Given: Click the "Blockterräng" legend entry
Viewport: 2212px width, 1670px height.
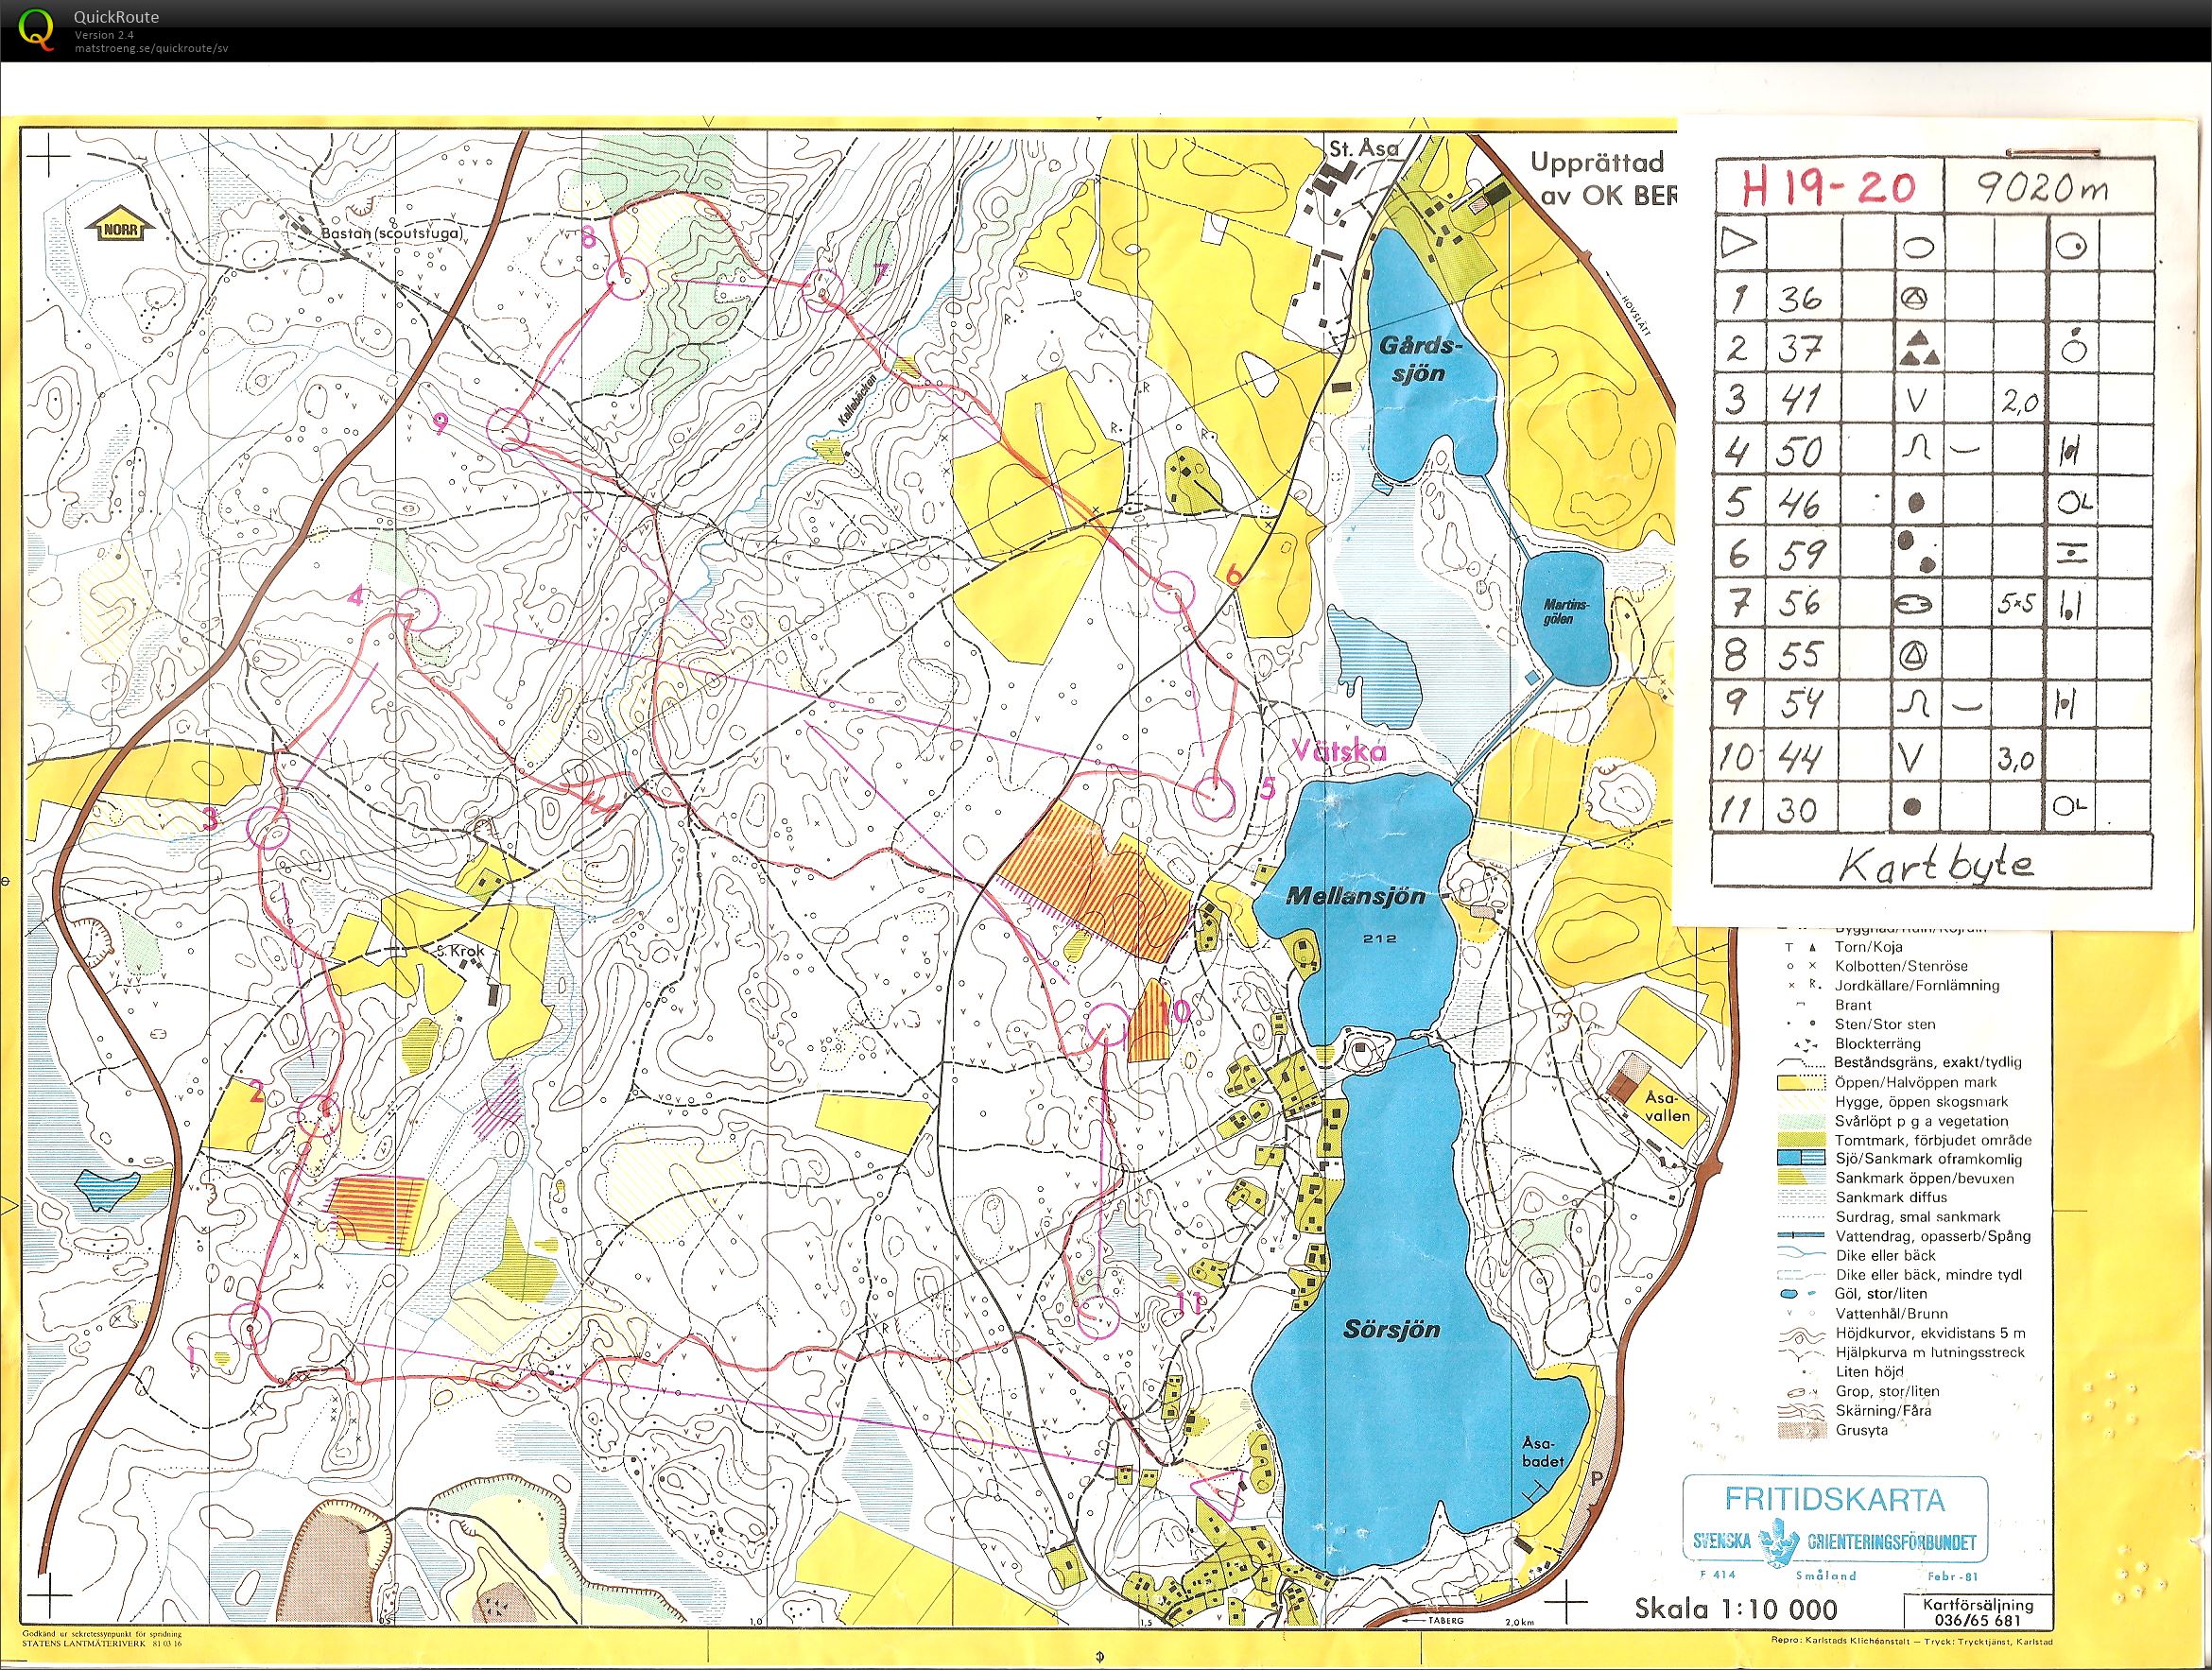Looking at the screenshot, I should (1880, 1043).
